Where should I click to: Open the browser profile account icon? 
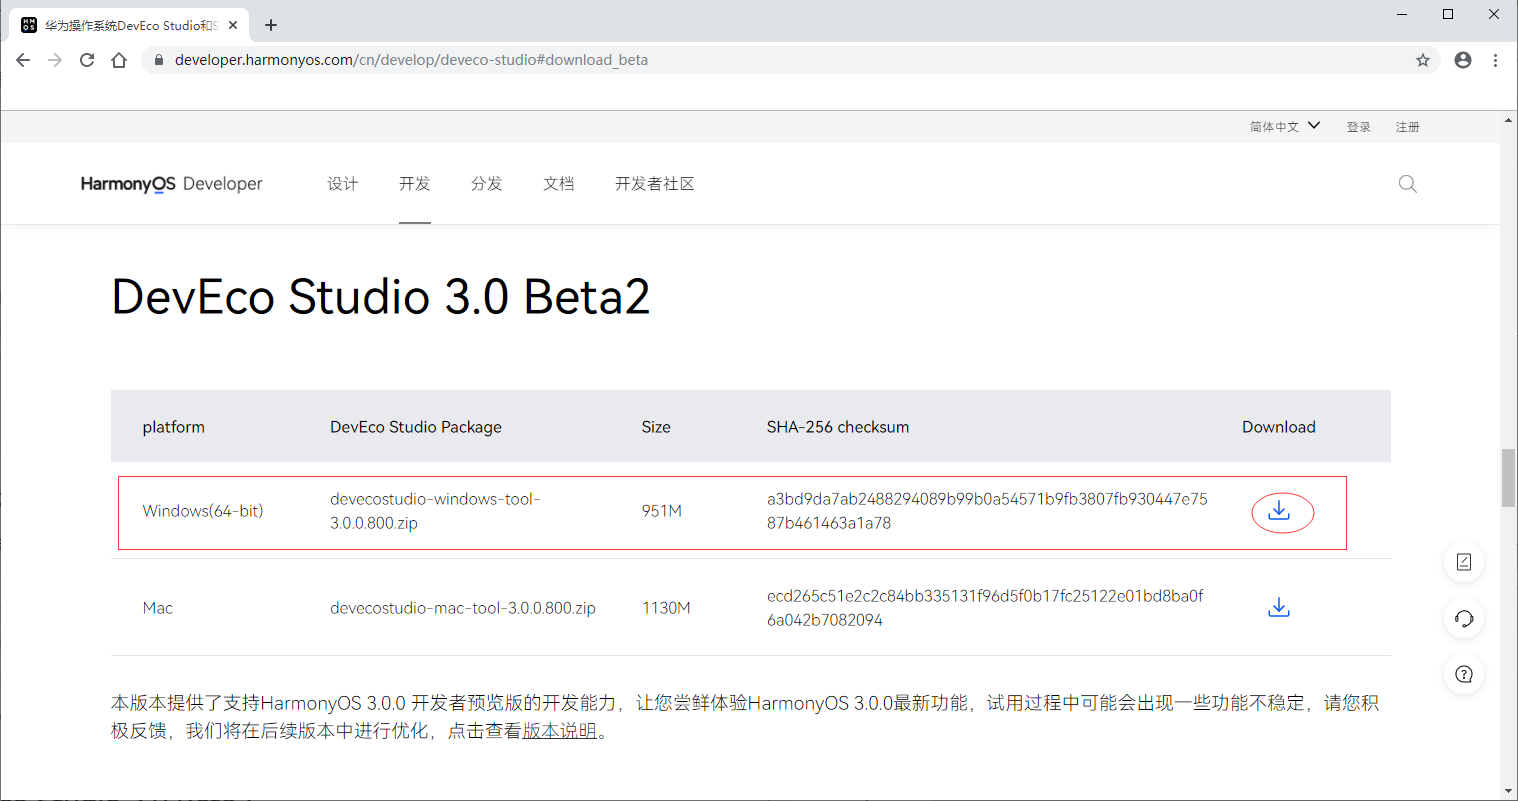click(x=1463, y=60)
